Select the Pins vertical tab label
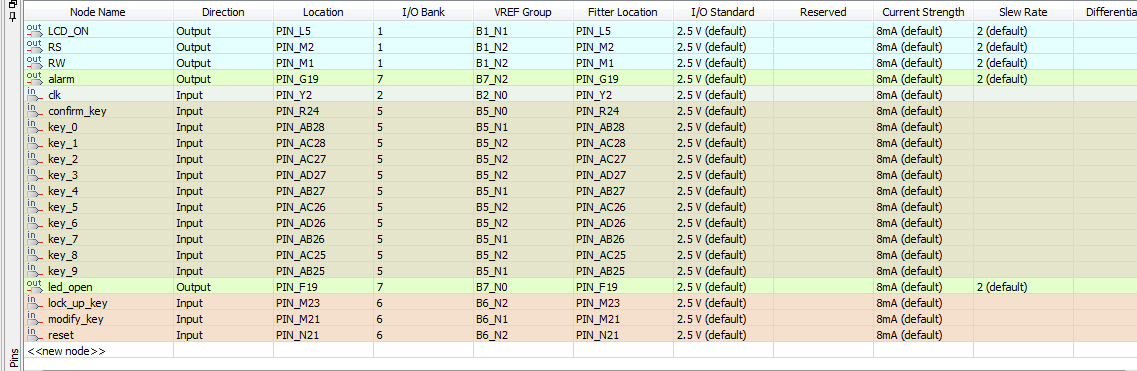The image size is (1137, 371). click(13, 357)
